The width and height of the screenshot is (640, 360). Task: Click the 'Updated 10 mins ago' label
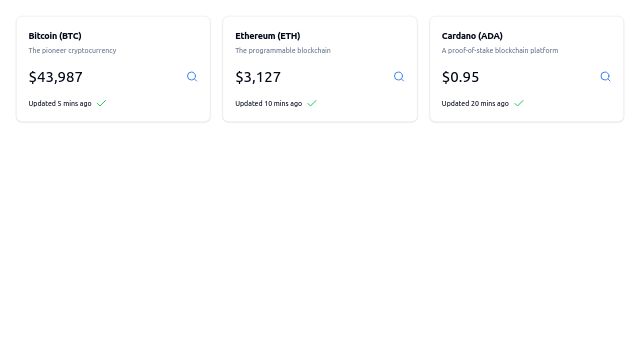pyautogui.click(x=269, y=104)
